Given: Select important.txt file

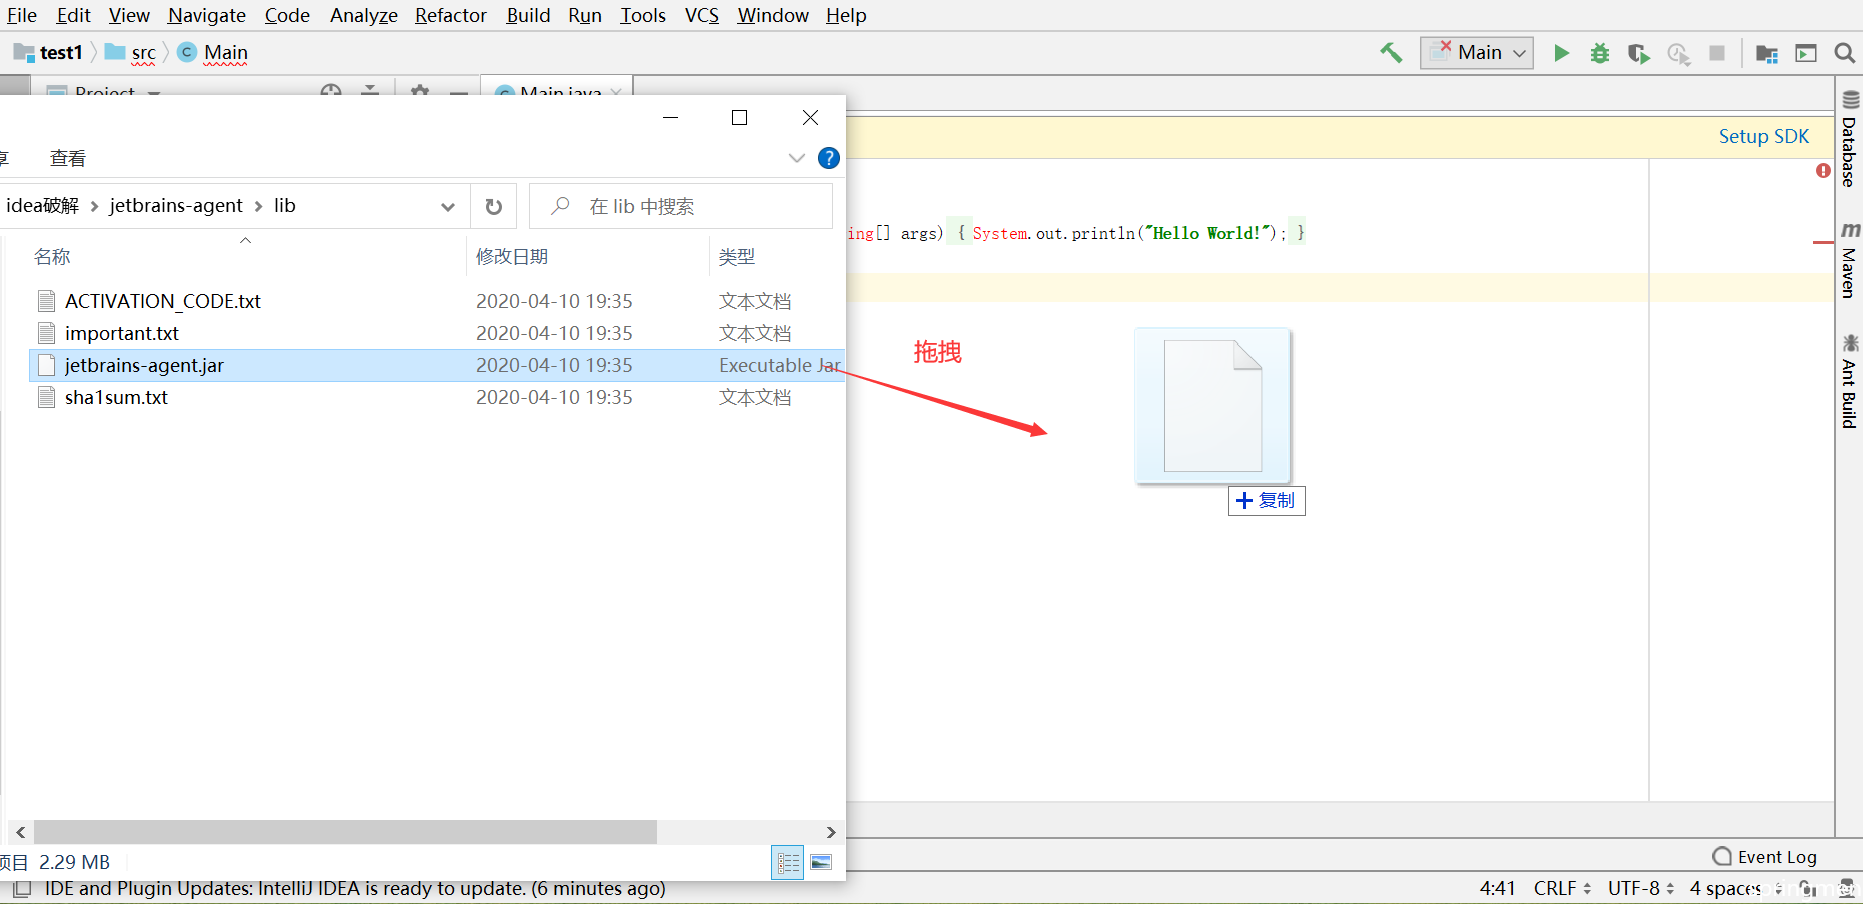Looking at the screenshot, I should pos(122,333).
